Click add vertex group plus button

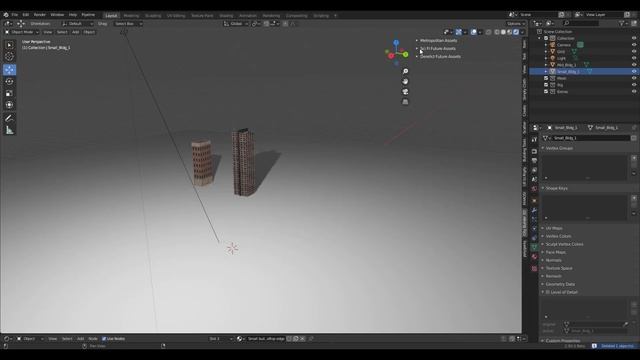pyautogui.click(x=634, y=158)
